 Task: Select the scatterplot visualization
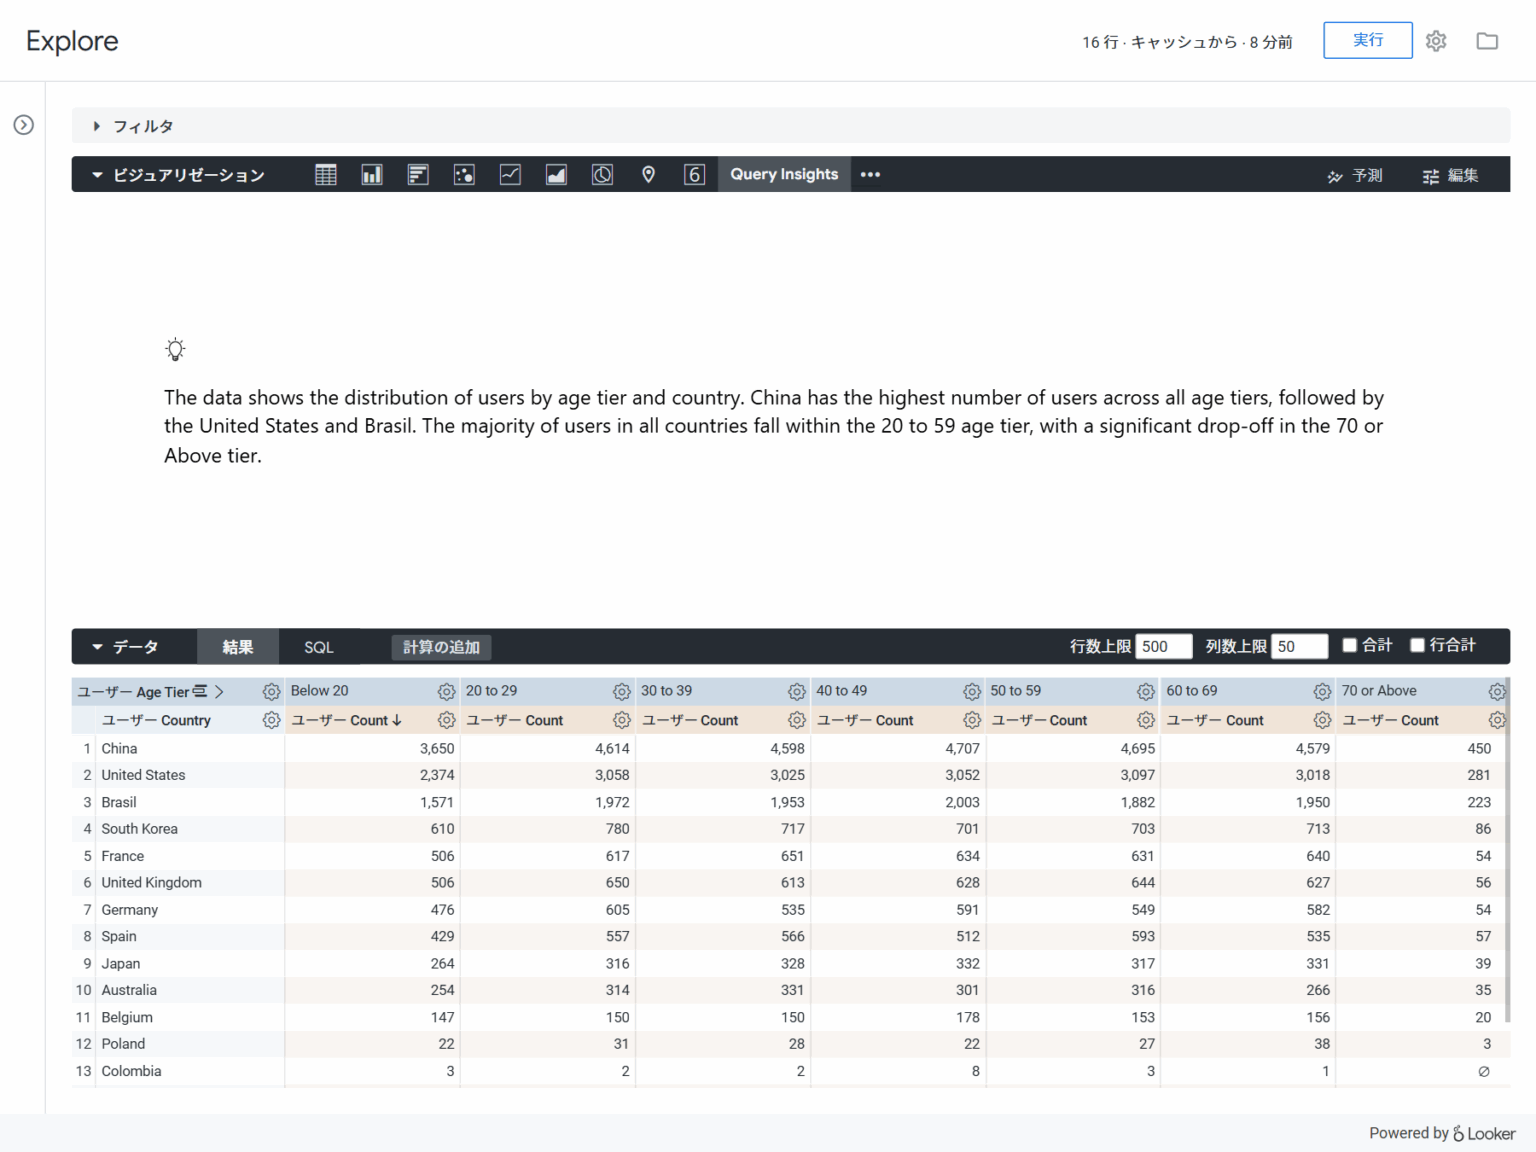pyautogui.click(x=464, y=174)
